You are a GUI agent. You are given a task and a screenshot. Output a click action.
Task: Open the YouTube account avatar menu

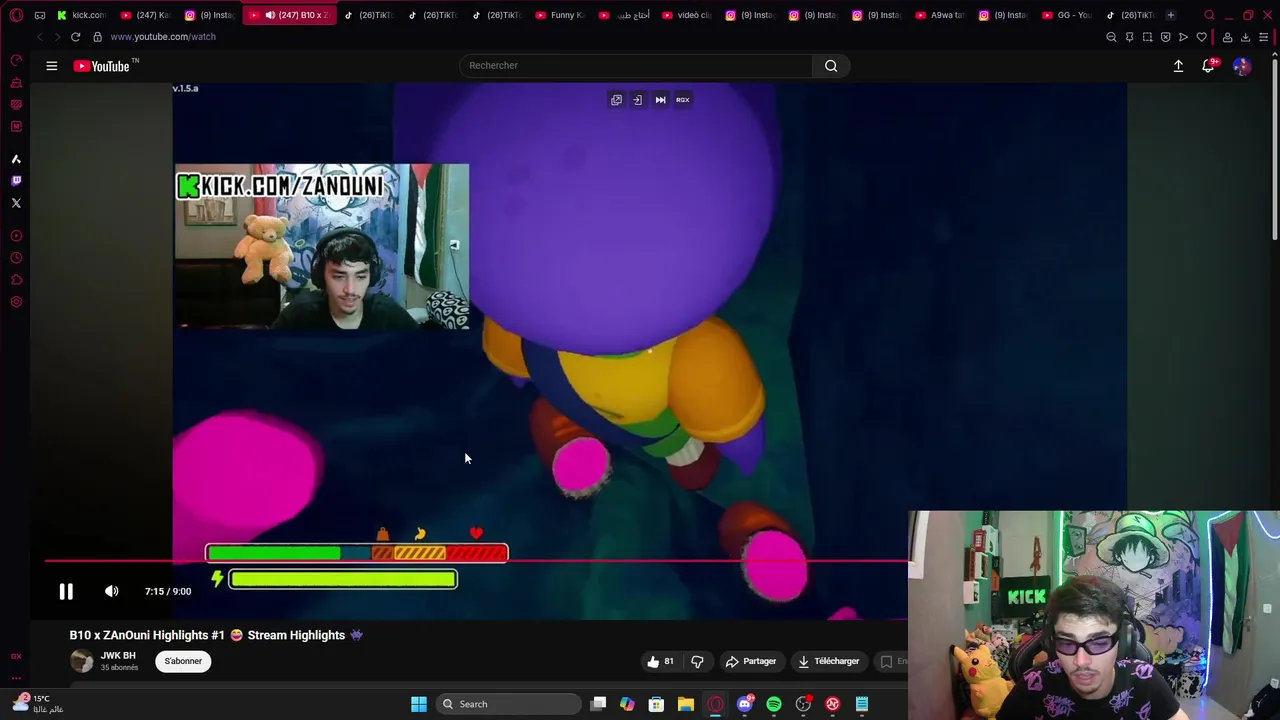click(x=1241, y=66)
